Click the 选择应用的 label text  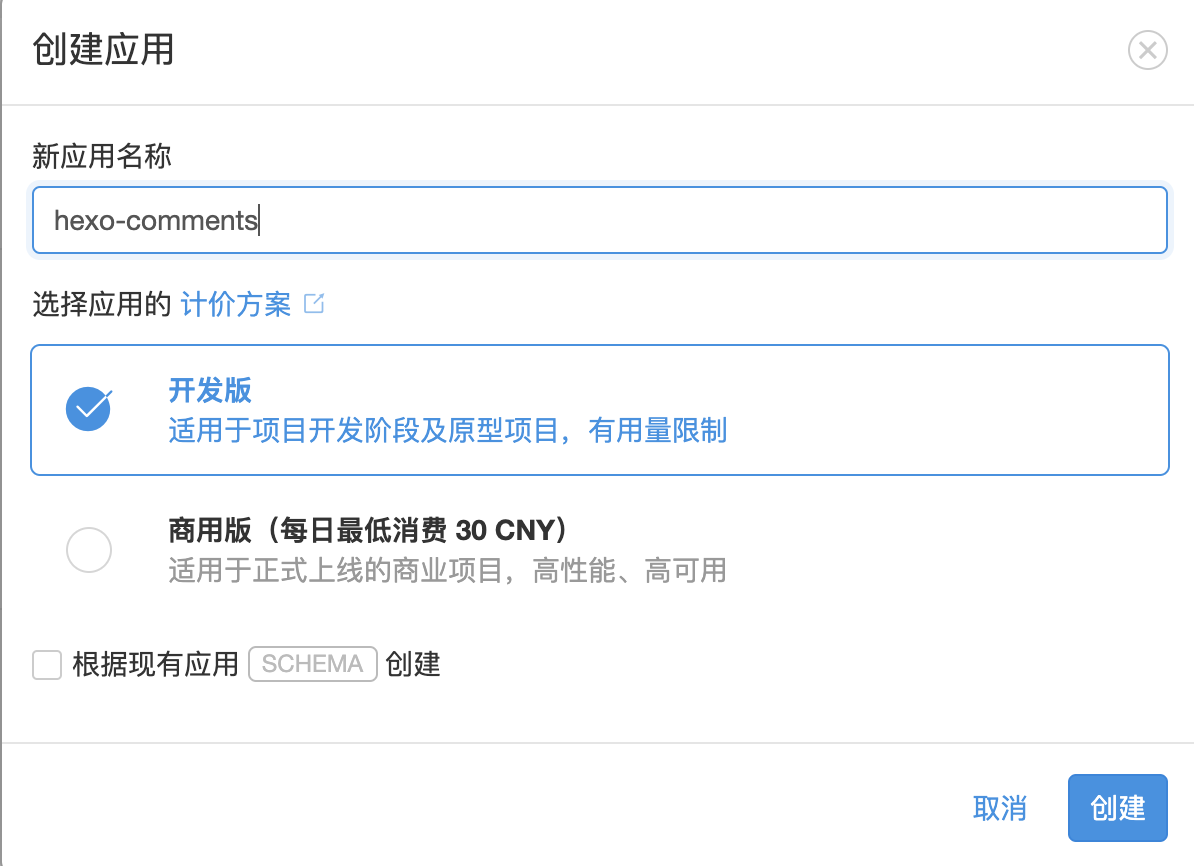[101, 304]
